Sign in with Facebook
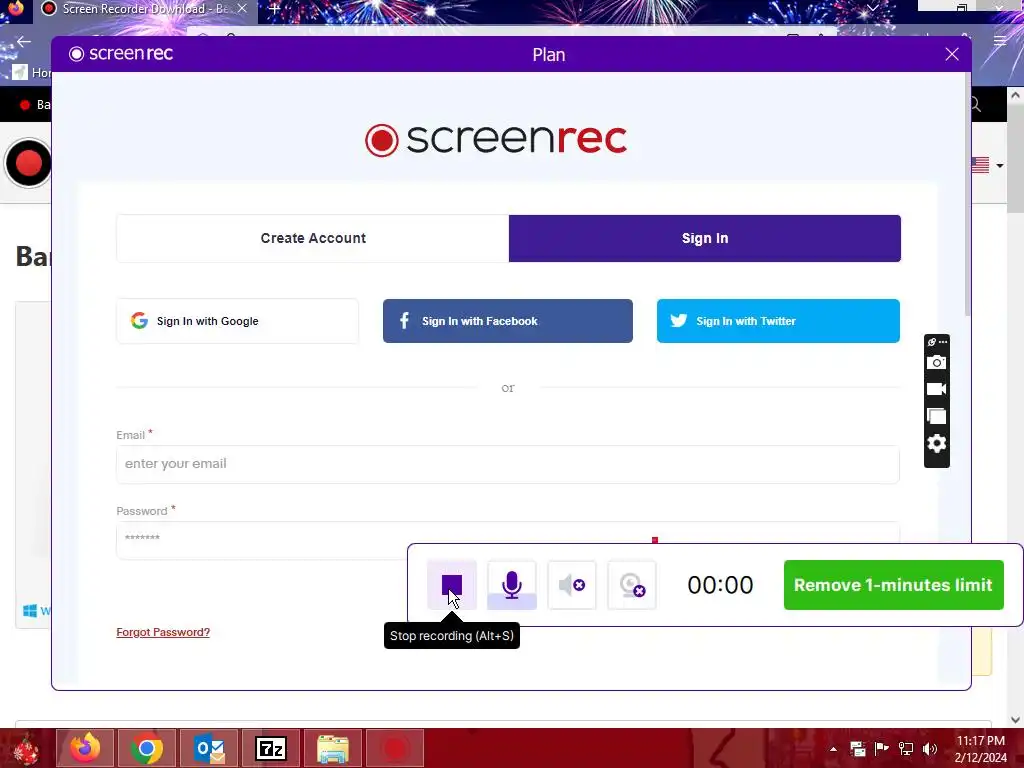 pyautogui.click(x=507, y=321)
